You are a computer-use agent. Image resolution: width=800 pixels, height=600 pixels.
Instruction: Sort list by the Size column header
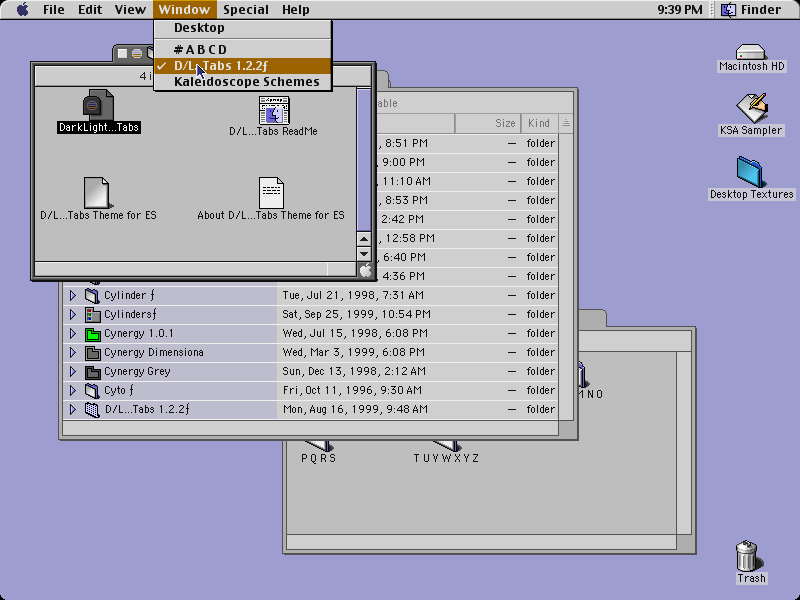(488, 123)
